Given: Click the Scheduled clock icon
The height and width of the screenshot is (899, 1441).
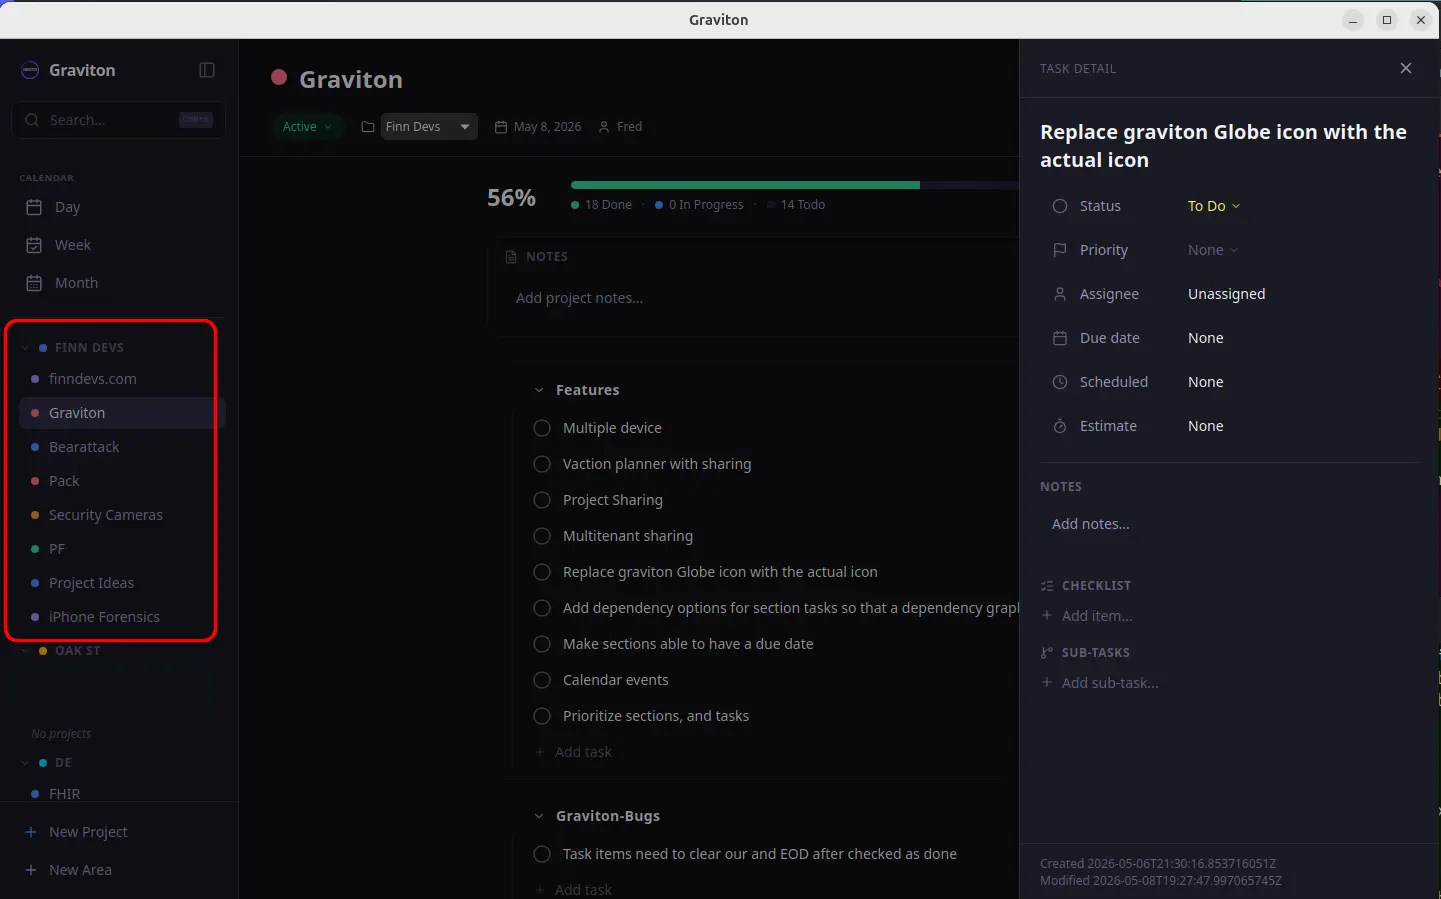Looking at the screenshot, I should (1060, 382).
